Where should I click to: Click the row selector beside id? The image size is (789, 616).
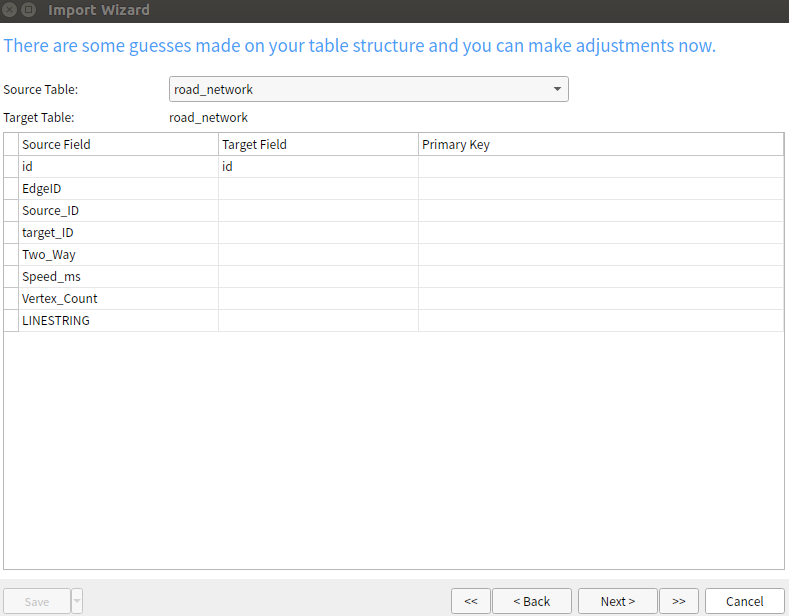point(11,167)
